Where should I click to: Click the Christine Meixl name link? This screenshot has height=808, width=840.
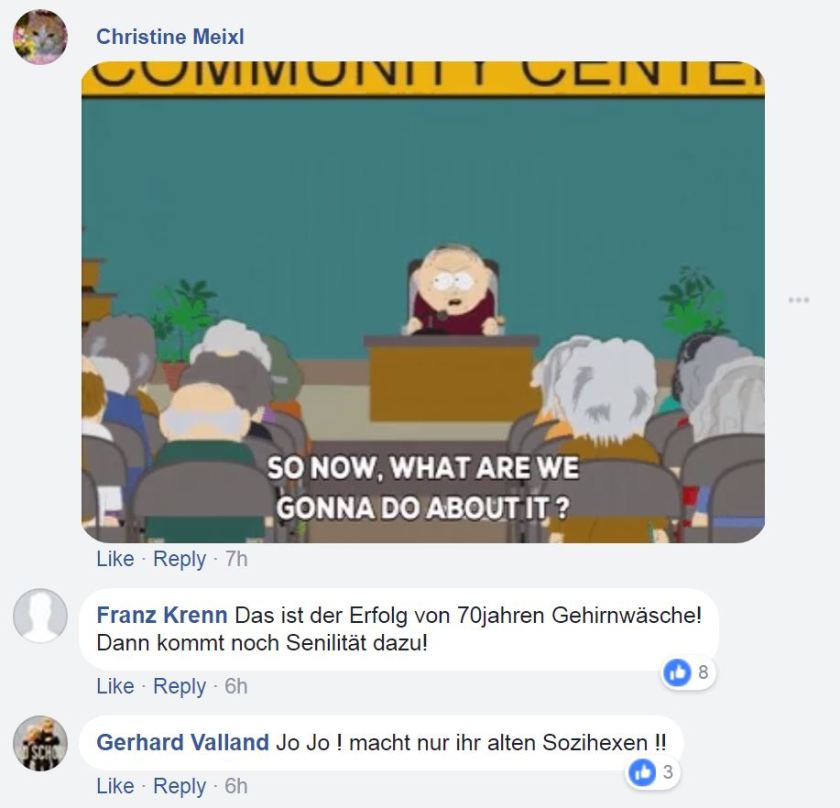tap(170, 36)
